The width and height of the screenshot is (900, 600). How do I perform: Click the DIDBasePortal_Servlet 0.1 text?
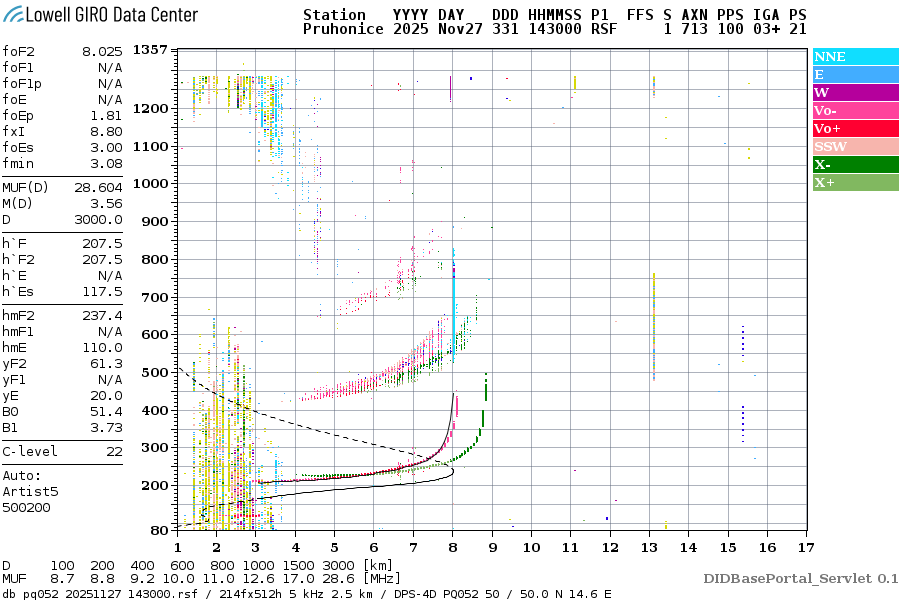click(x=800, y=578)
